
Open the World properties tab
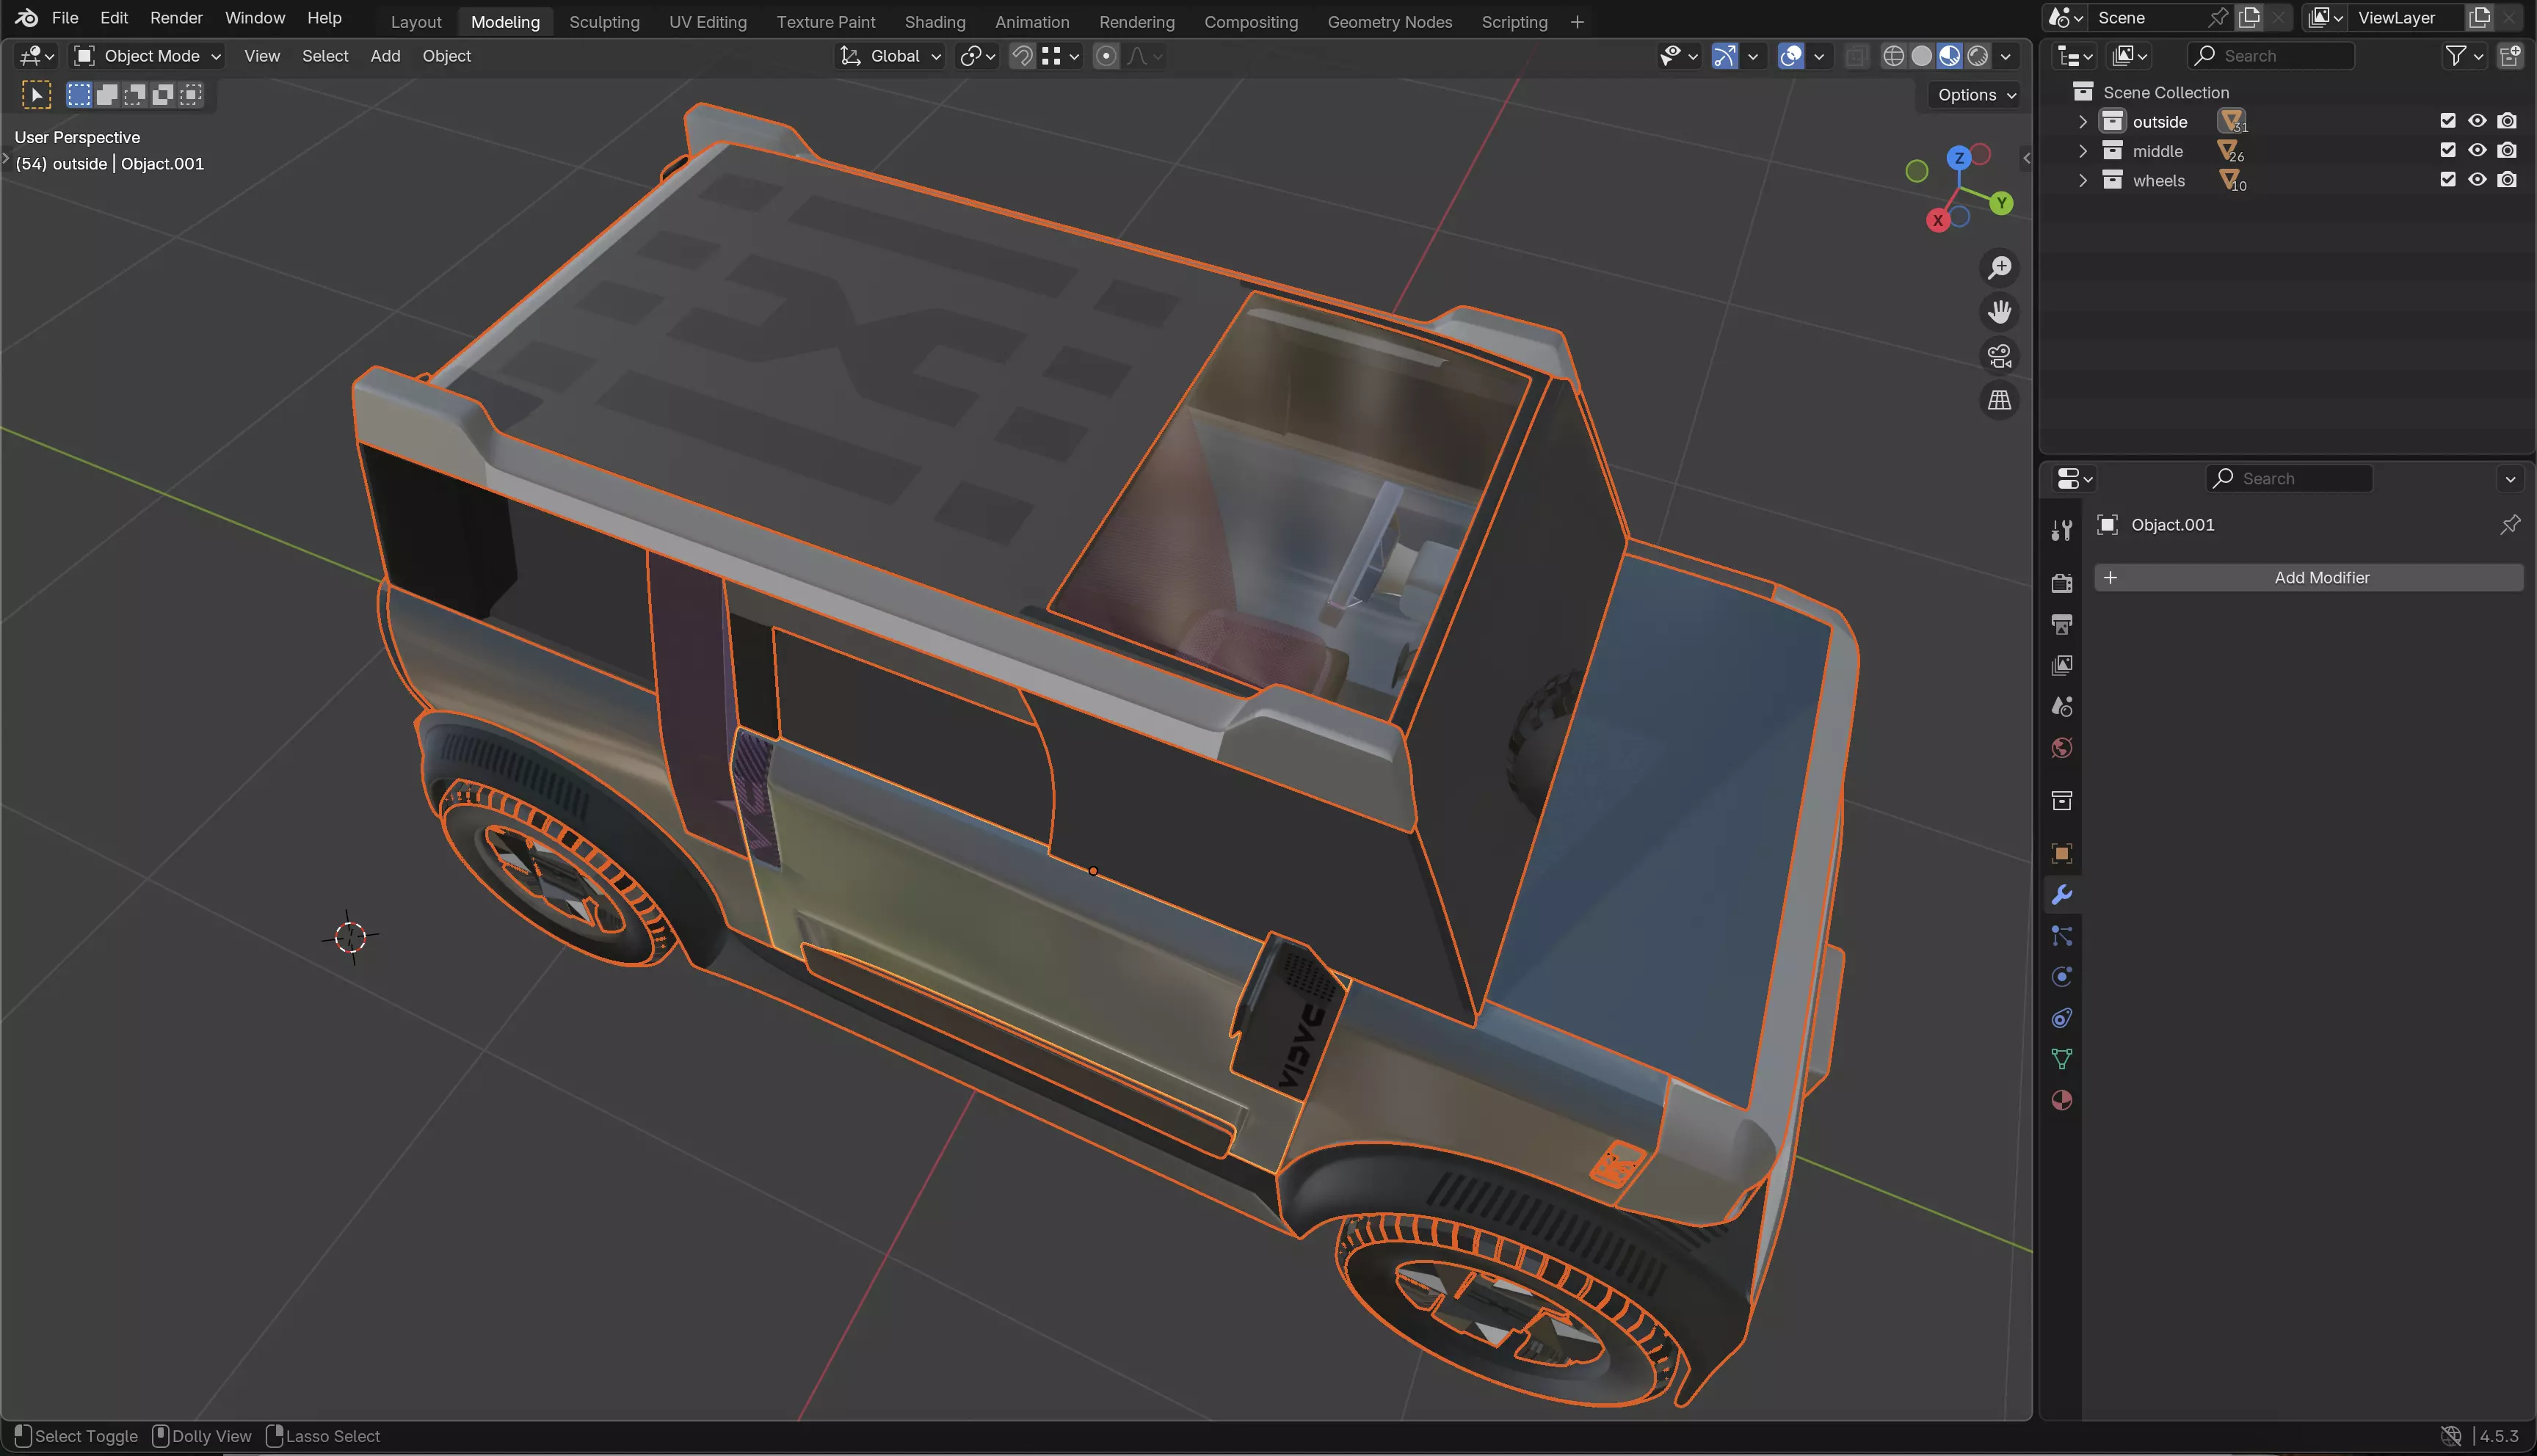tap(2061, 748)
